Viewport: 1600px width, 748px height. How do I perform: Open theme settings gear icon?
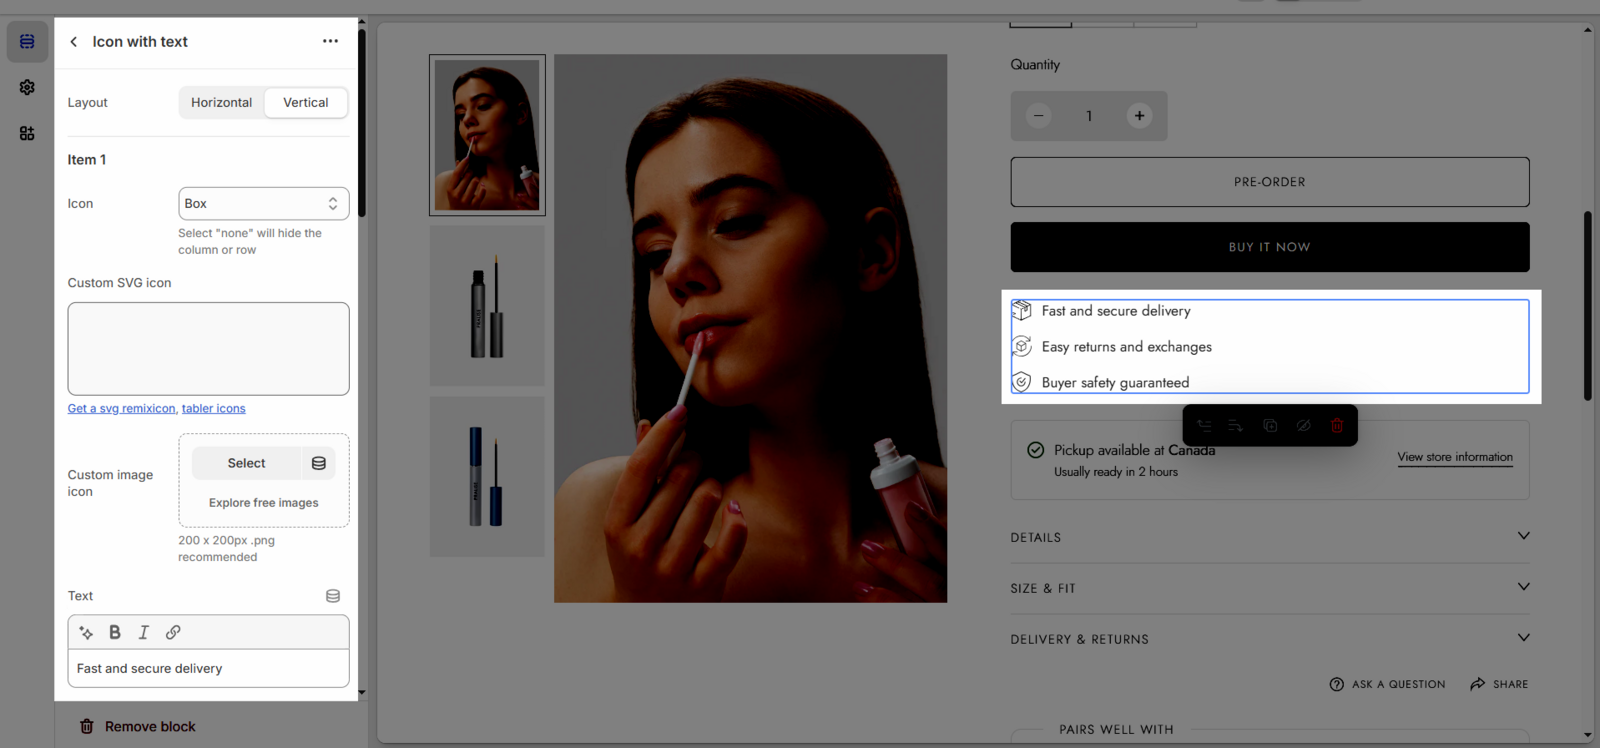click(x=27, y=88)
